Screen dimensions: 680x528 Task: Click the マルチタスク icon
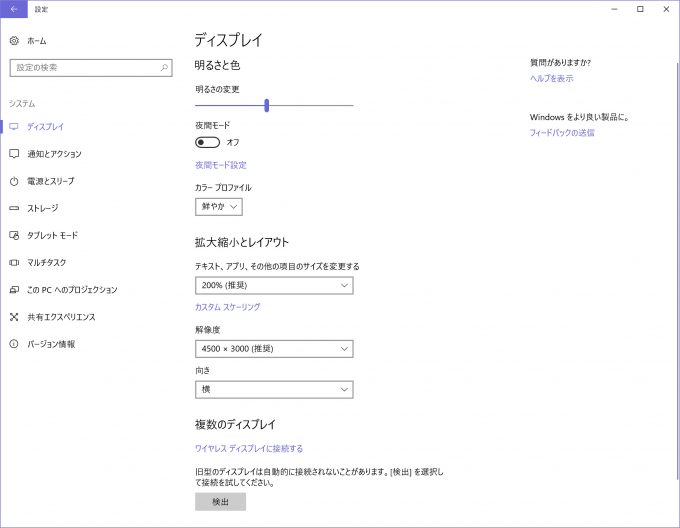pos(14,263)
